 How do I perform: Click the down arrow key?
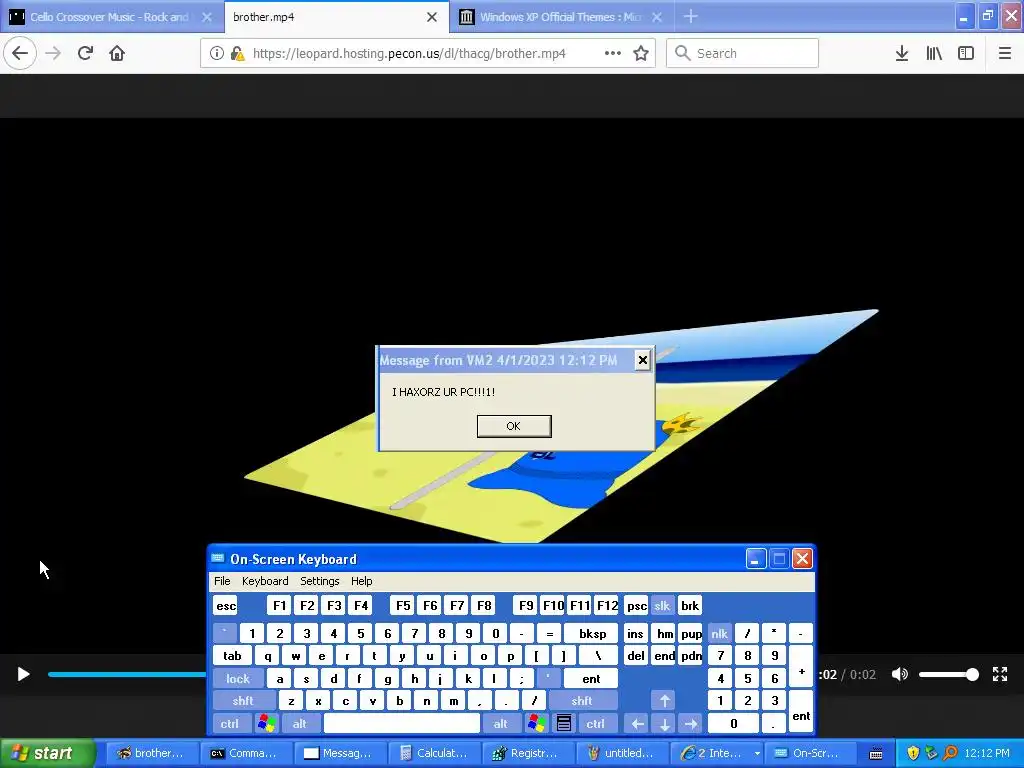point(664,724)
